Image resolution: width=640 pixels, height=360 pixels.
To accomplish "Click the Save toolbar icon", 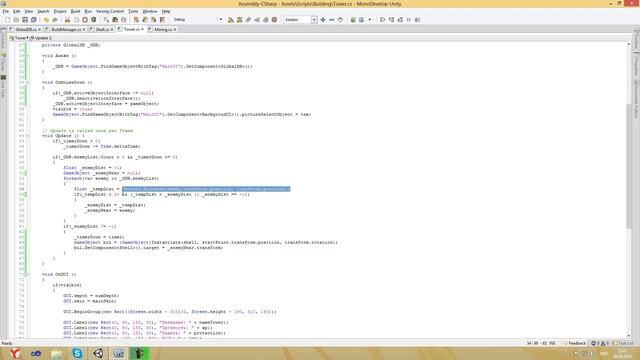I will (25, 20).
